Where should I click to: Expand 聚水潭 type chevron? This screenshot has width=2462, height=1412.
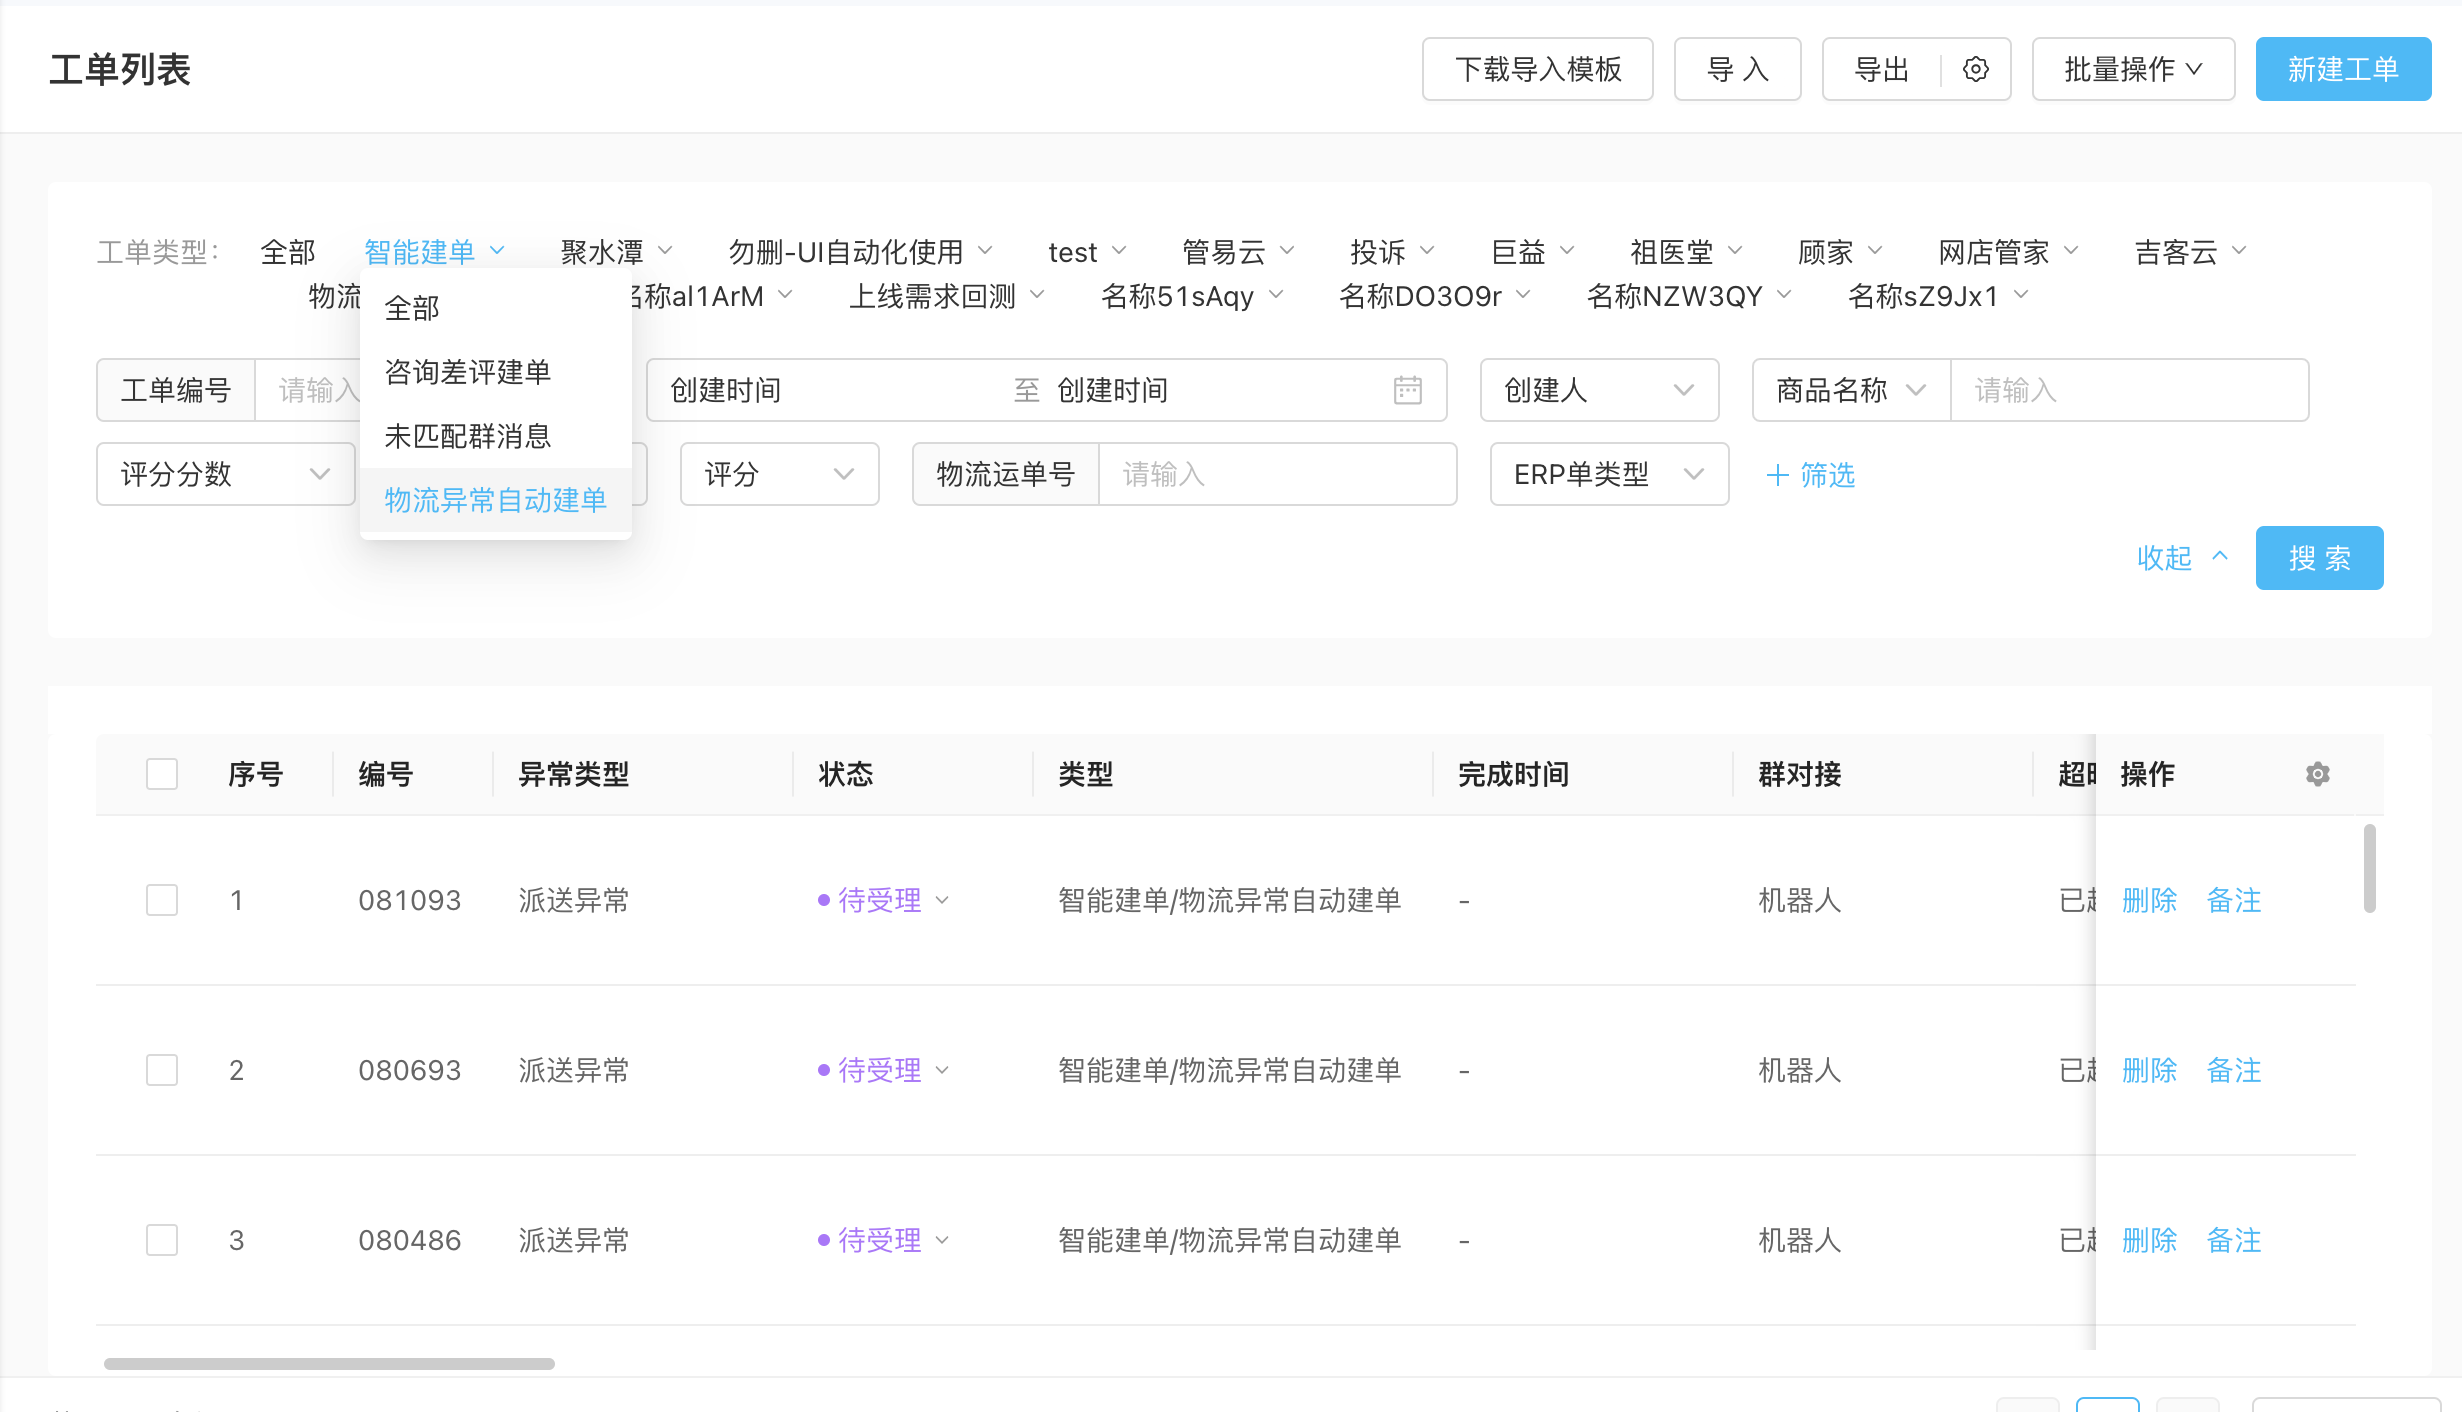tap(665, 250)
